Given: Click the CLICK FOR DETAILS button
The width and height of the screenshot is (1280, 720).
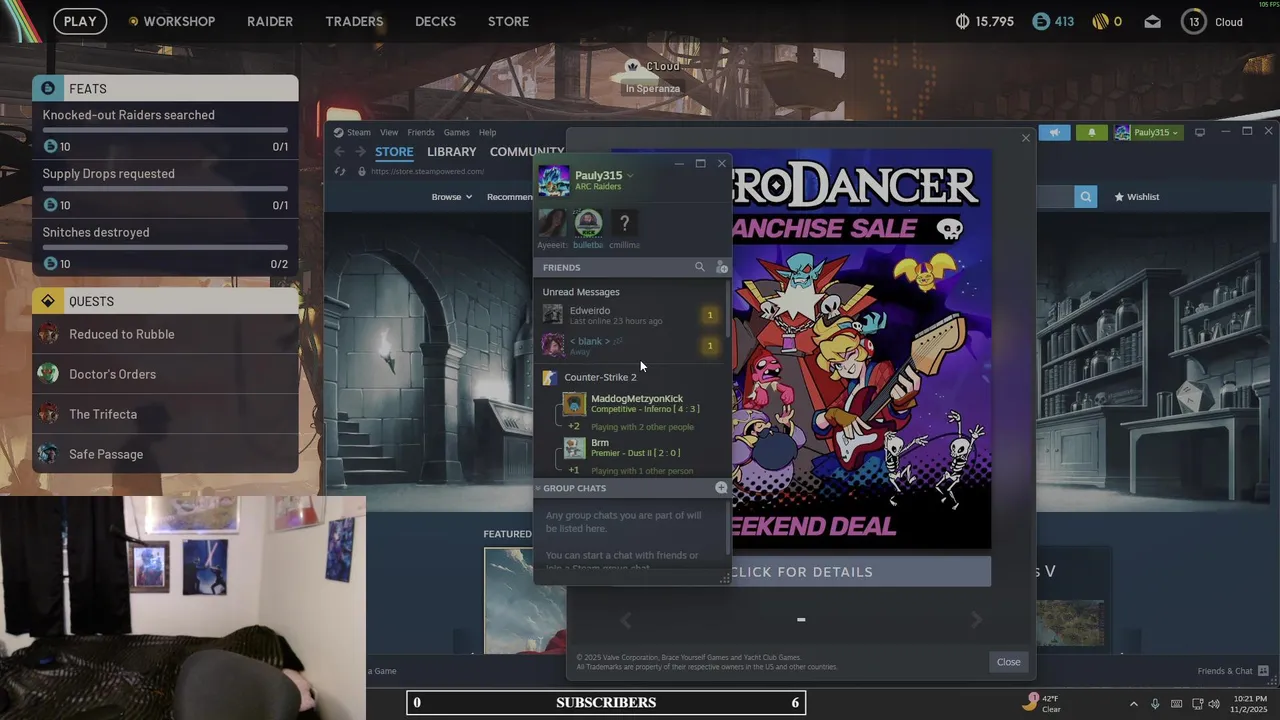Looking at the screenshot, I should [801, 572].
